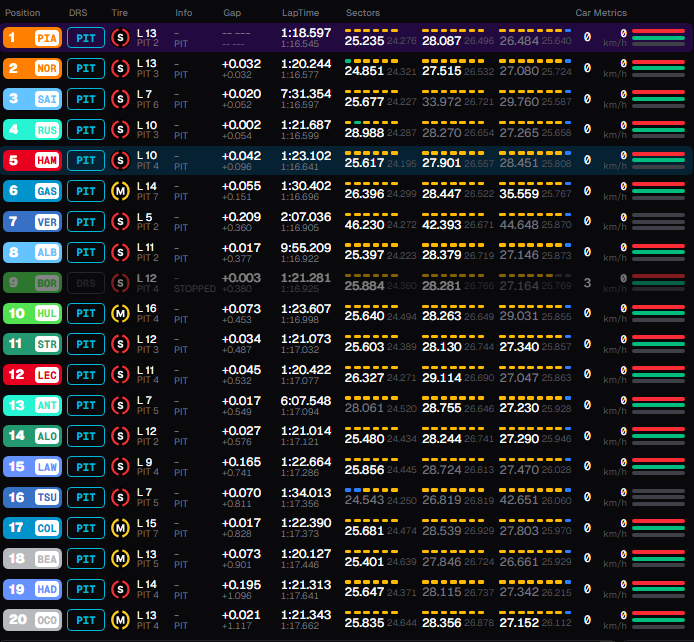Viewport: 694px width, 642px height.
Task: Click Verstappen's soft tire icon
Action: [120, 222]
